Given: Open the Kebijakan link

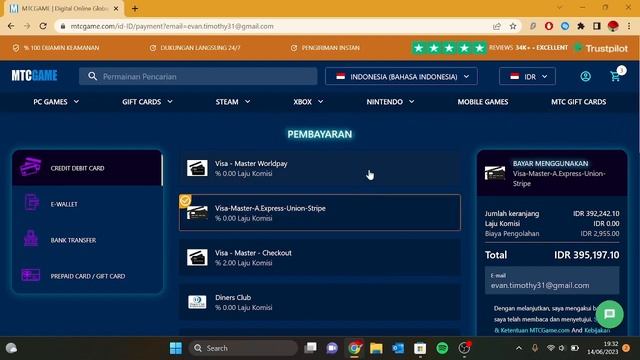Looking at the screenshot, I should click(x=597, y=330).
